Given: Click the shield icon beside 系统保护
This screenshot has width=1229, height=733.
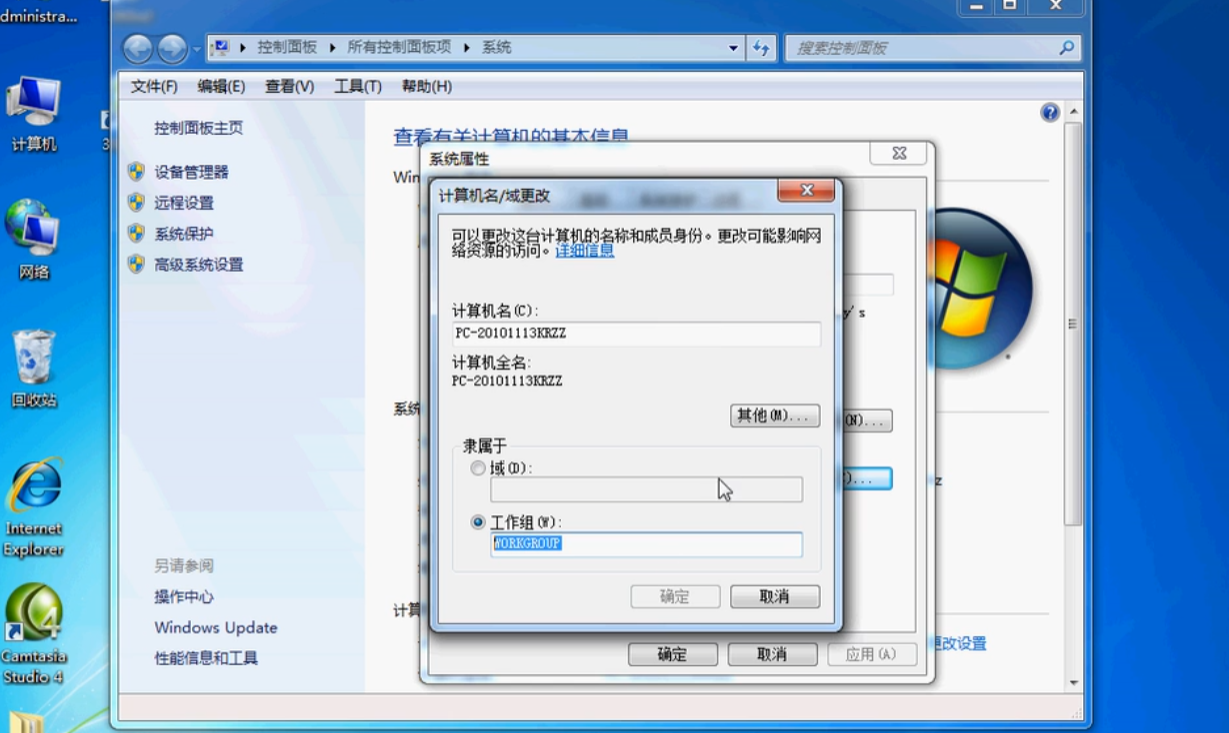Looking at the screenshot, I should tap(137, 234).
